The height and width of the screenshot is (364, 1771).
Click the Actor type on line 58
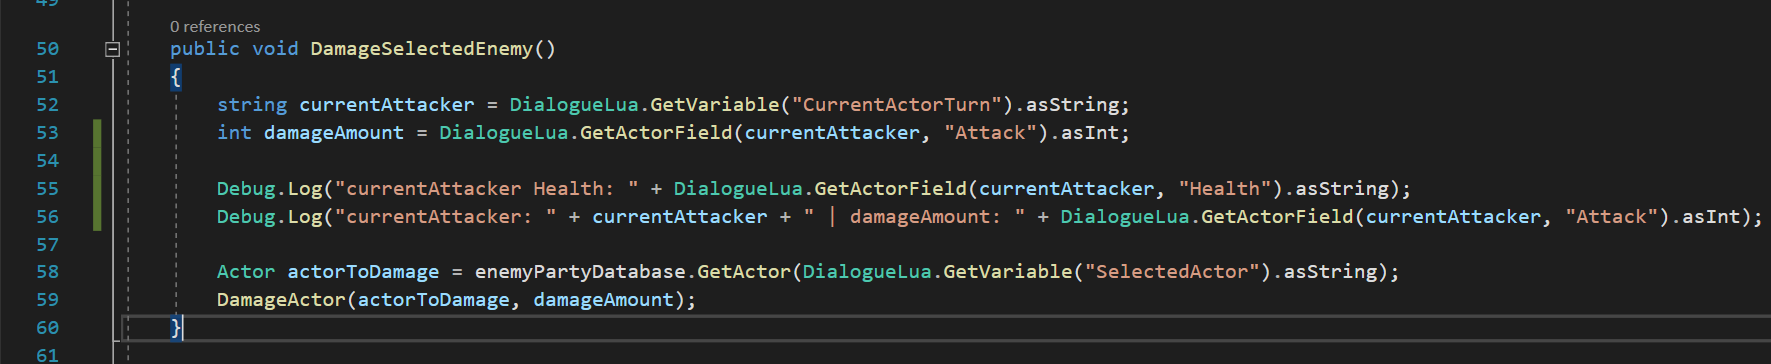(246, 272)
